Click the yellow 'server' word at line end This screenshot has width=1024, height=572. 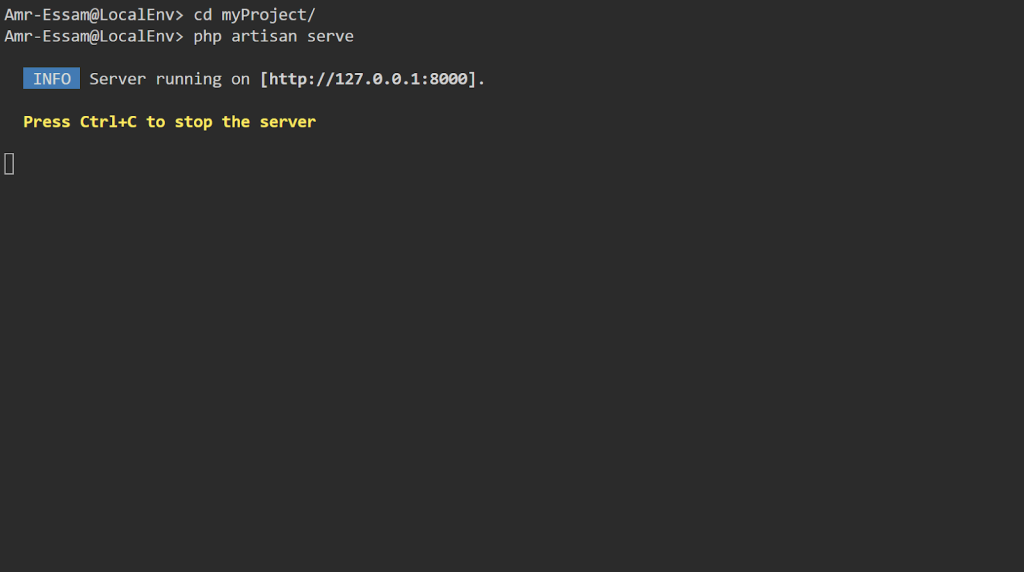click(x=288, y=122)
